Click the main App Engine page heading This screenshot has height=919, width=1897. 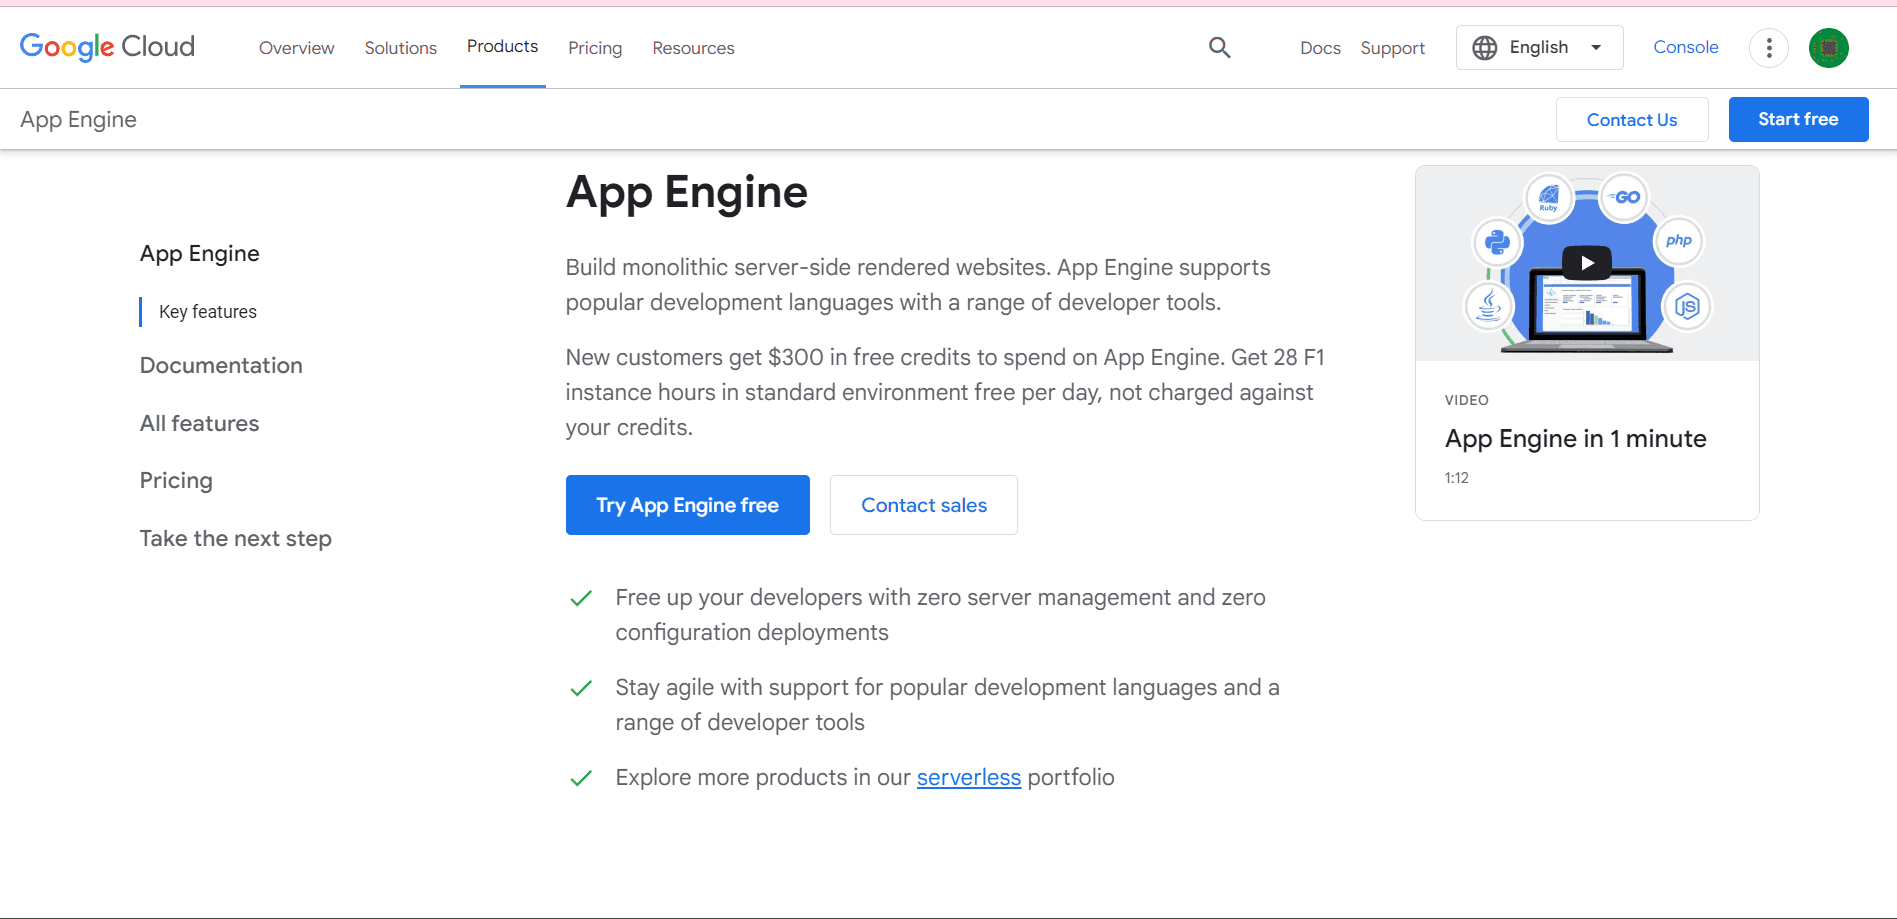tap(686, 192)
